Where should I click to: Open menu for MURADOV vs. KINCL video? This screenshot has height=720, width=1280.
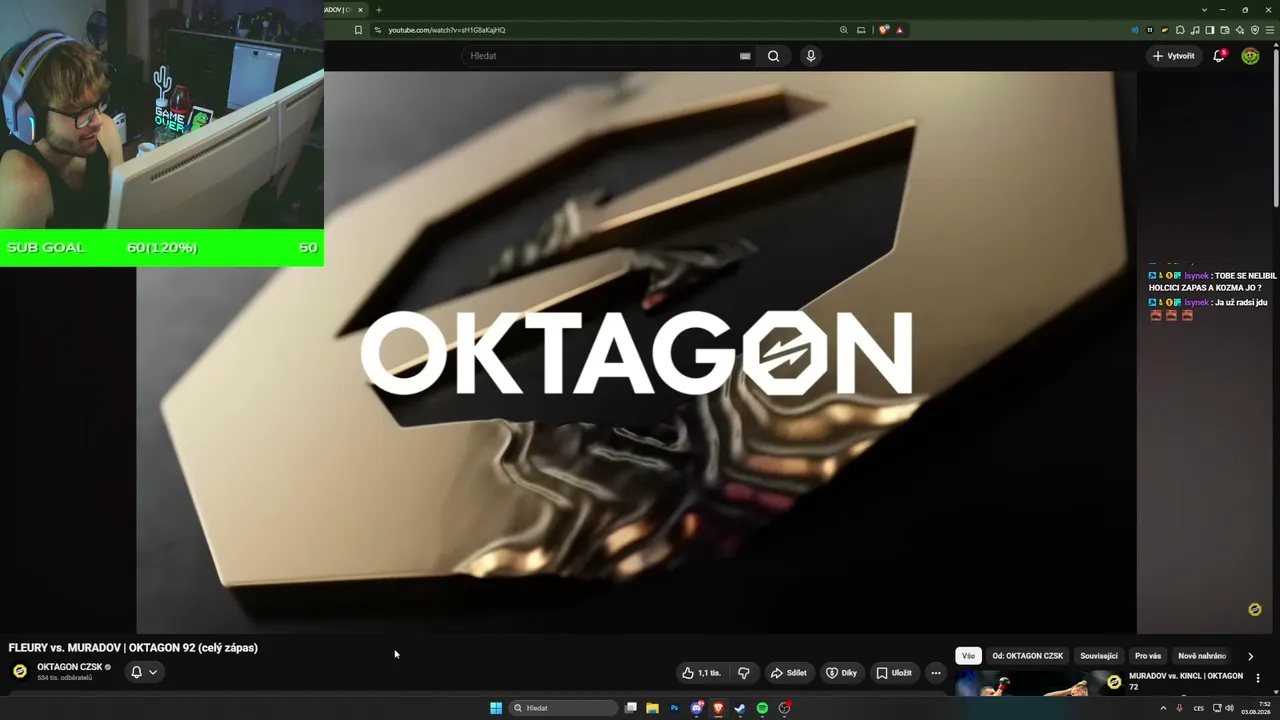click(x=1258, y=678)
